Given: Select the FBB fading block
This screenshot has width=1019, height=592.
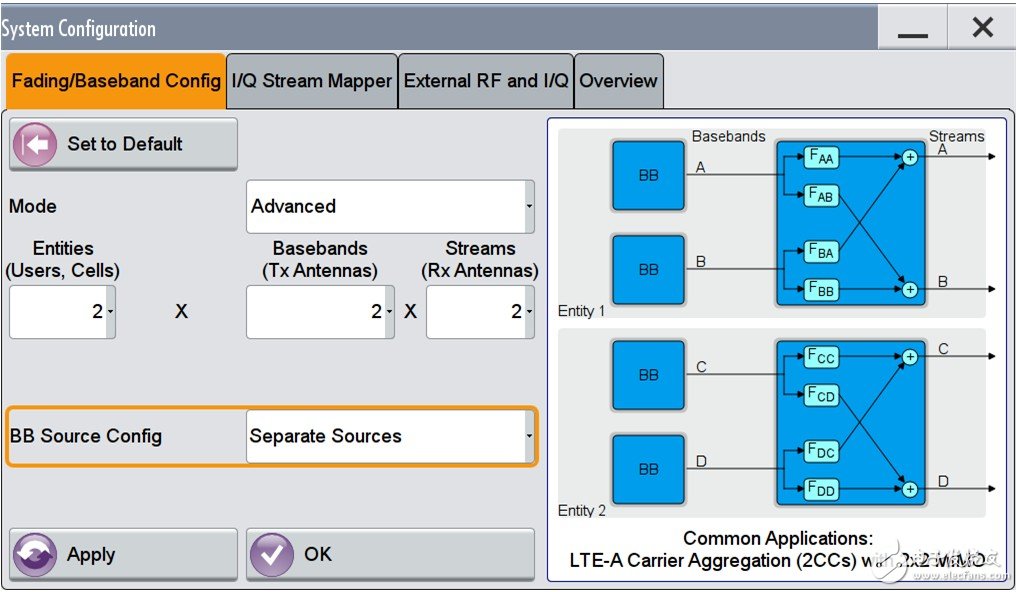Looking at the screenshot, I should pos(821,290).
